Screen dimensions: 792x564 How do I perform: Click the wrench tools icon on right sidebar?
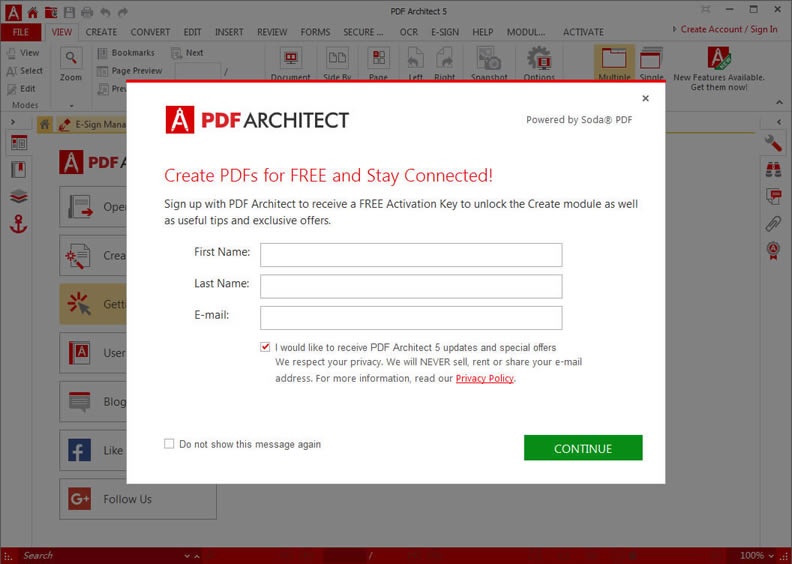point(773,143)
